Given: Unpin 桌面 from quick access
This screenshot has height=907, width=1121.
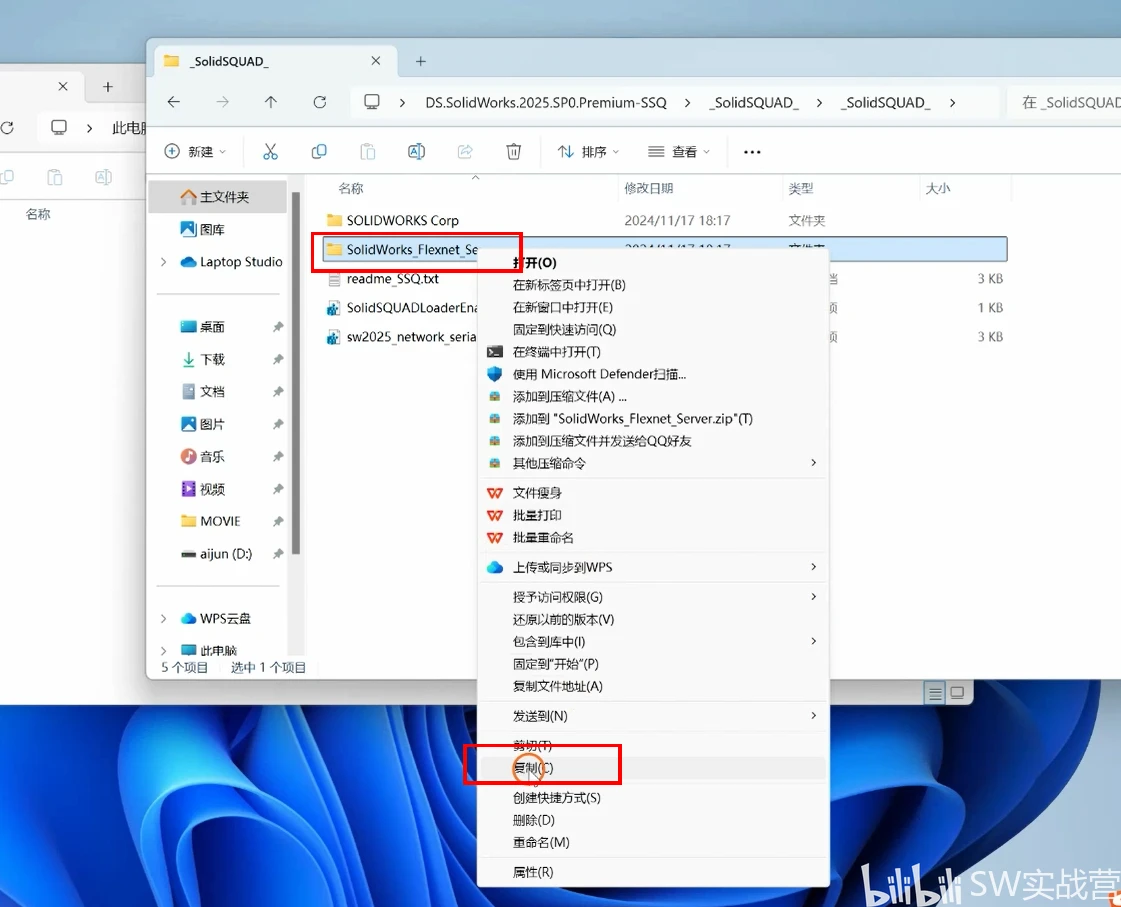Looking at the screenshot, I should pos(278,327).
